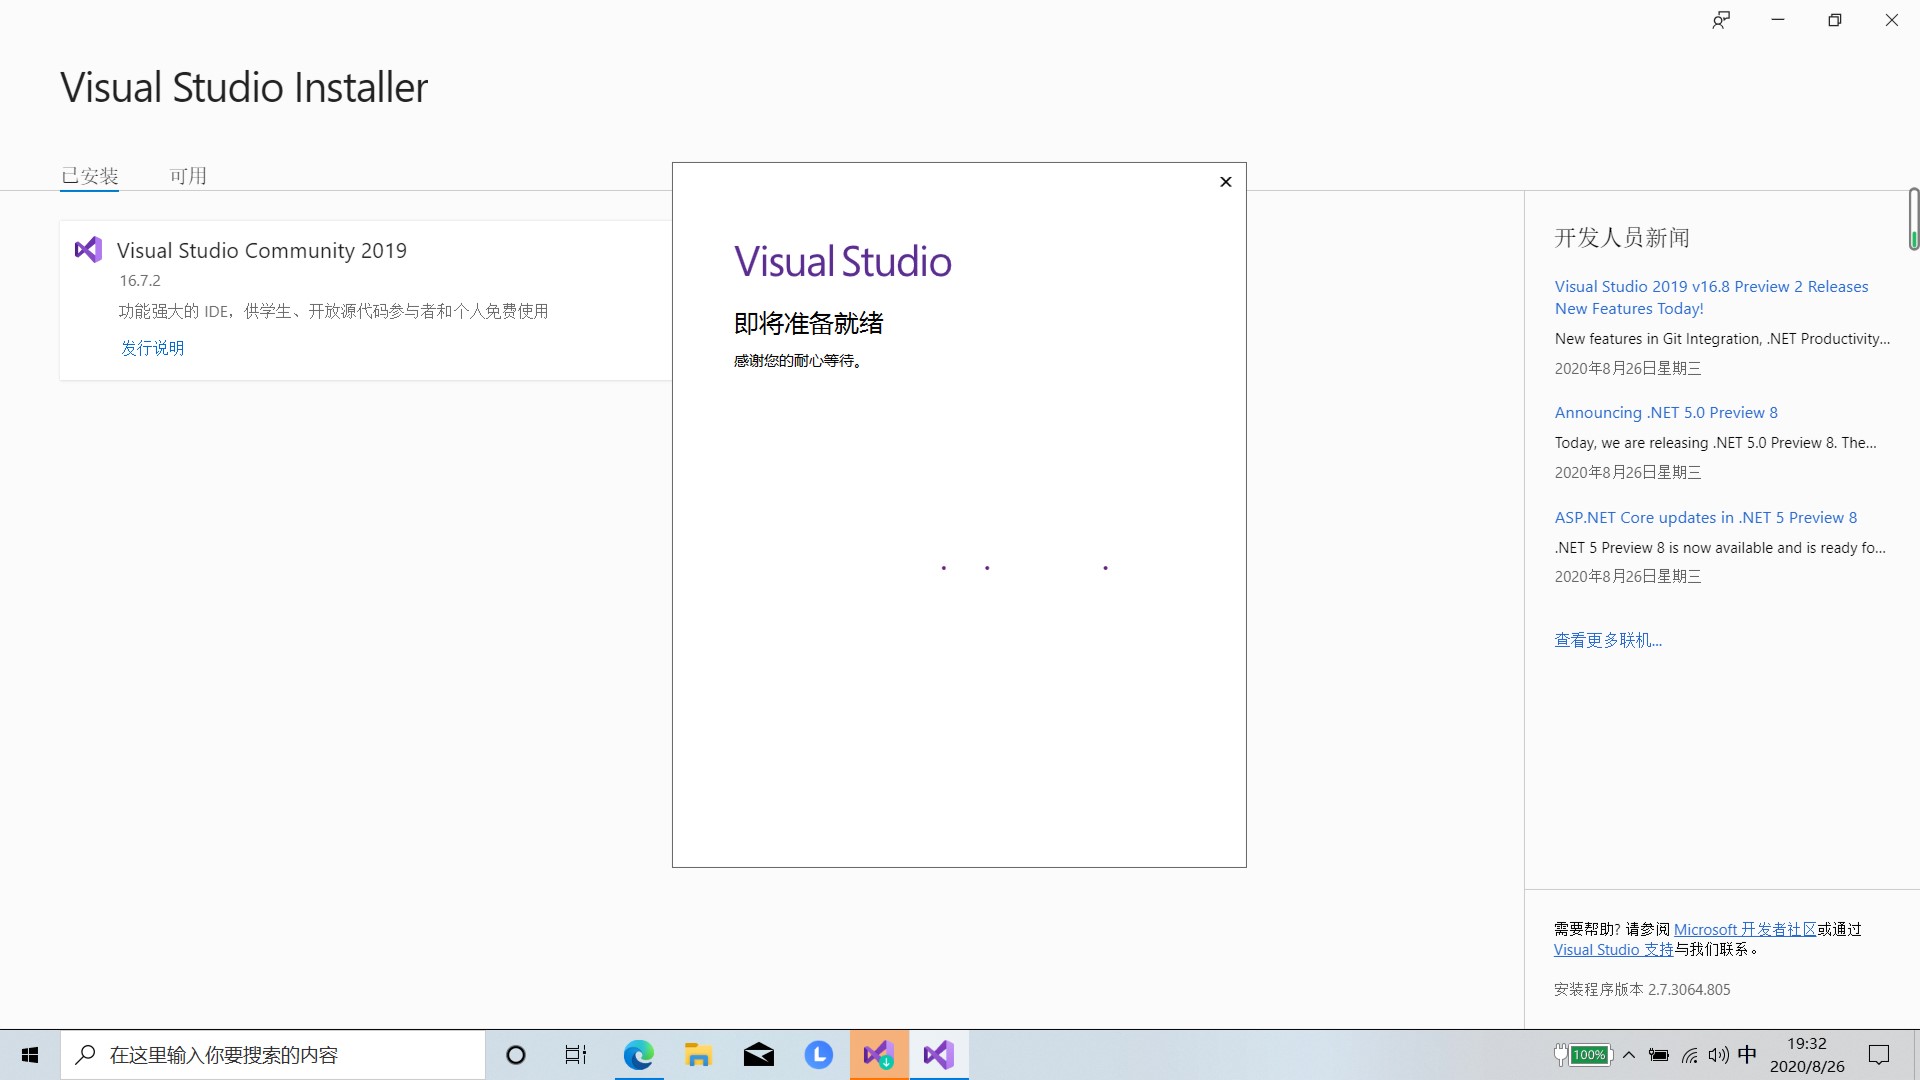Image resolution: width=1920 pixels, height=1080 pixels.
Task: Open Microsoft Edge from the taskbar
Action: click(638, 1055)
